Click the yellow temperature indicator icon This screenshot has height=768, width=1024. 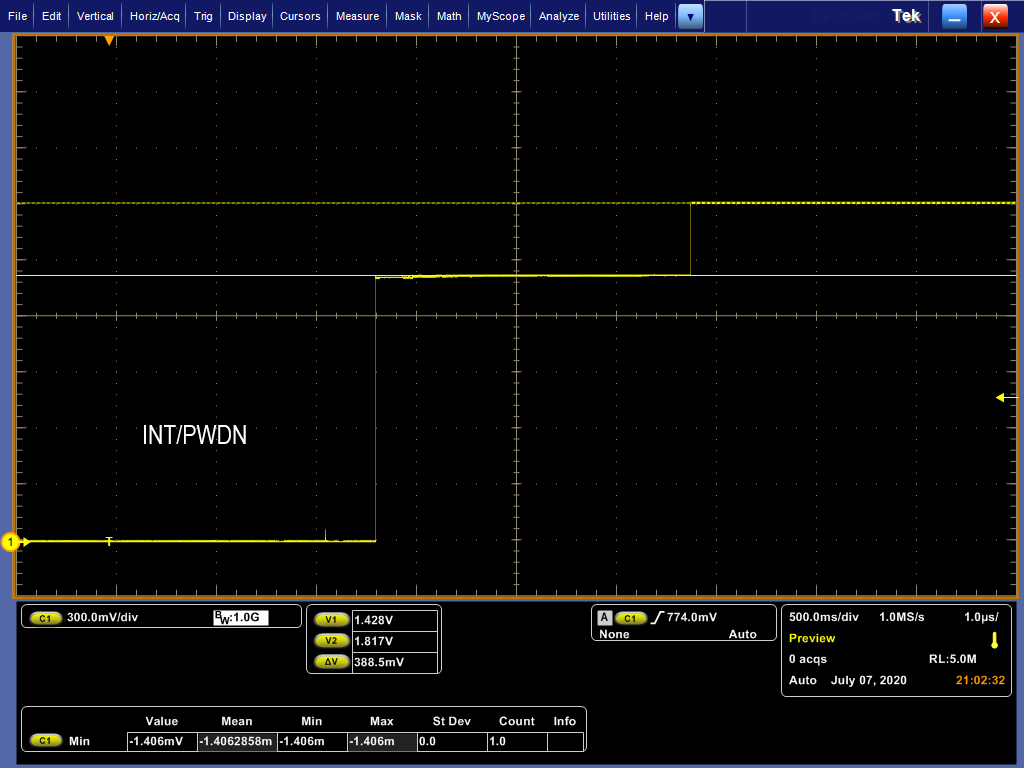tap(995, 640)
